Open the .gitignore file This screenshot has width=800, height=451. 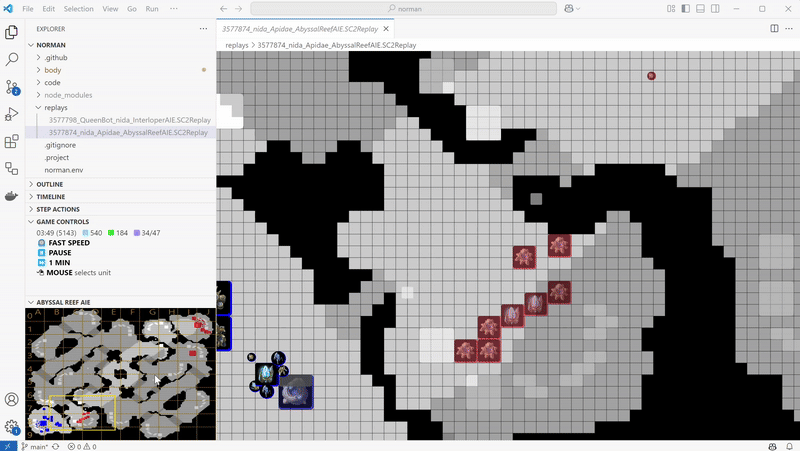pos(121,145)
